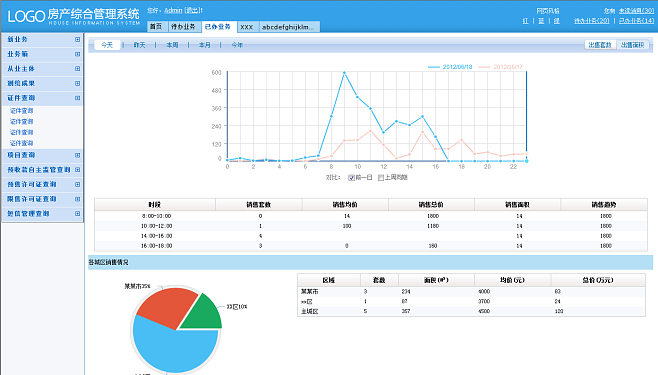Sort by the 时段 column header

pyautogui.click(x=154, y=205)
